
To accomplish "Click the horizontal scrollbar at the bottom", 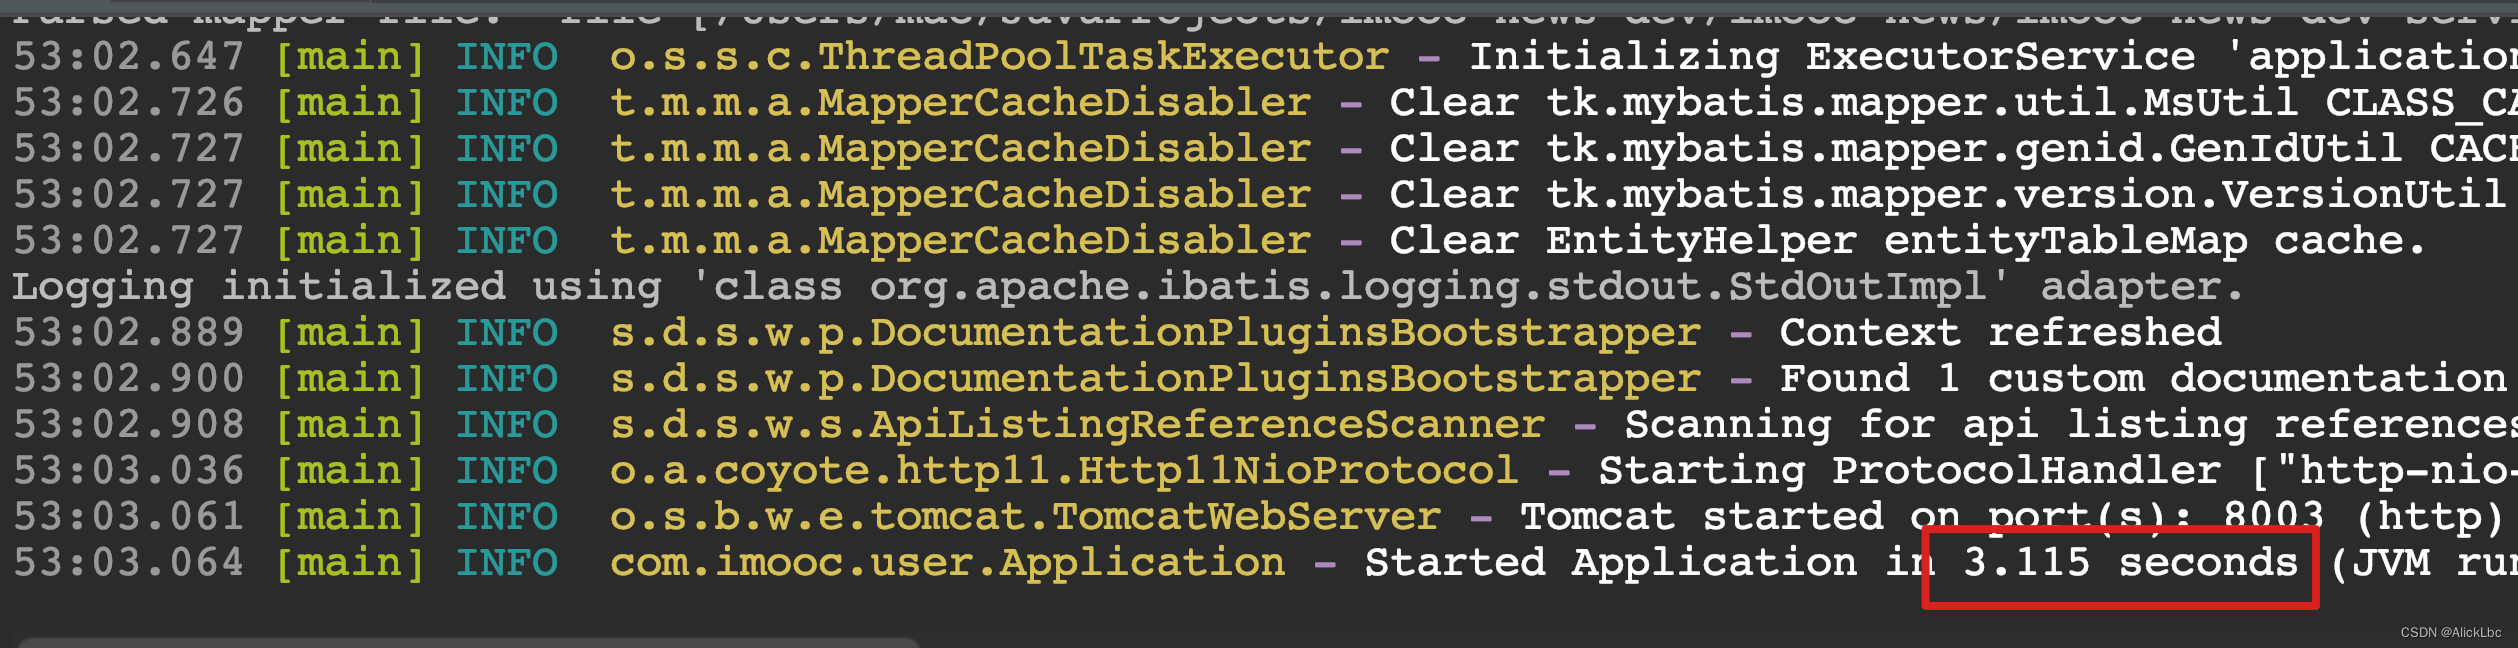I will [x=468, y=642].
